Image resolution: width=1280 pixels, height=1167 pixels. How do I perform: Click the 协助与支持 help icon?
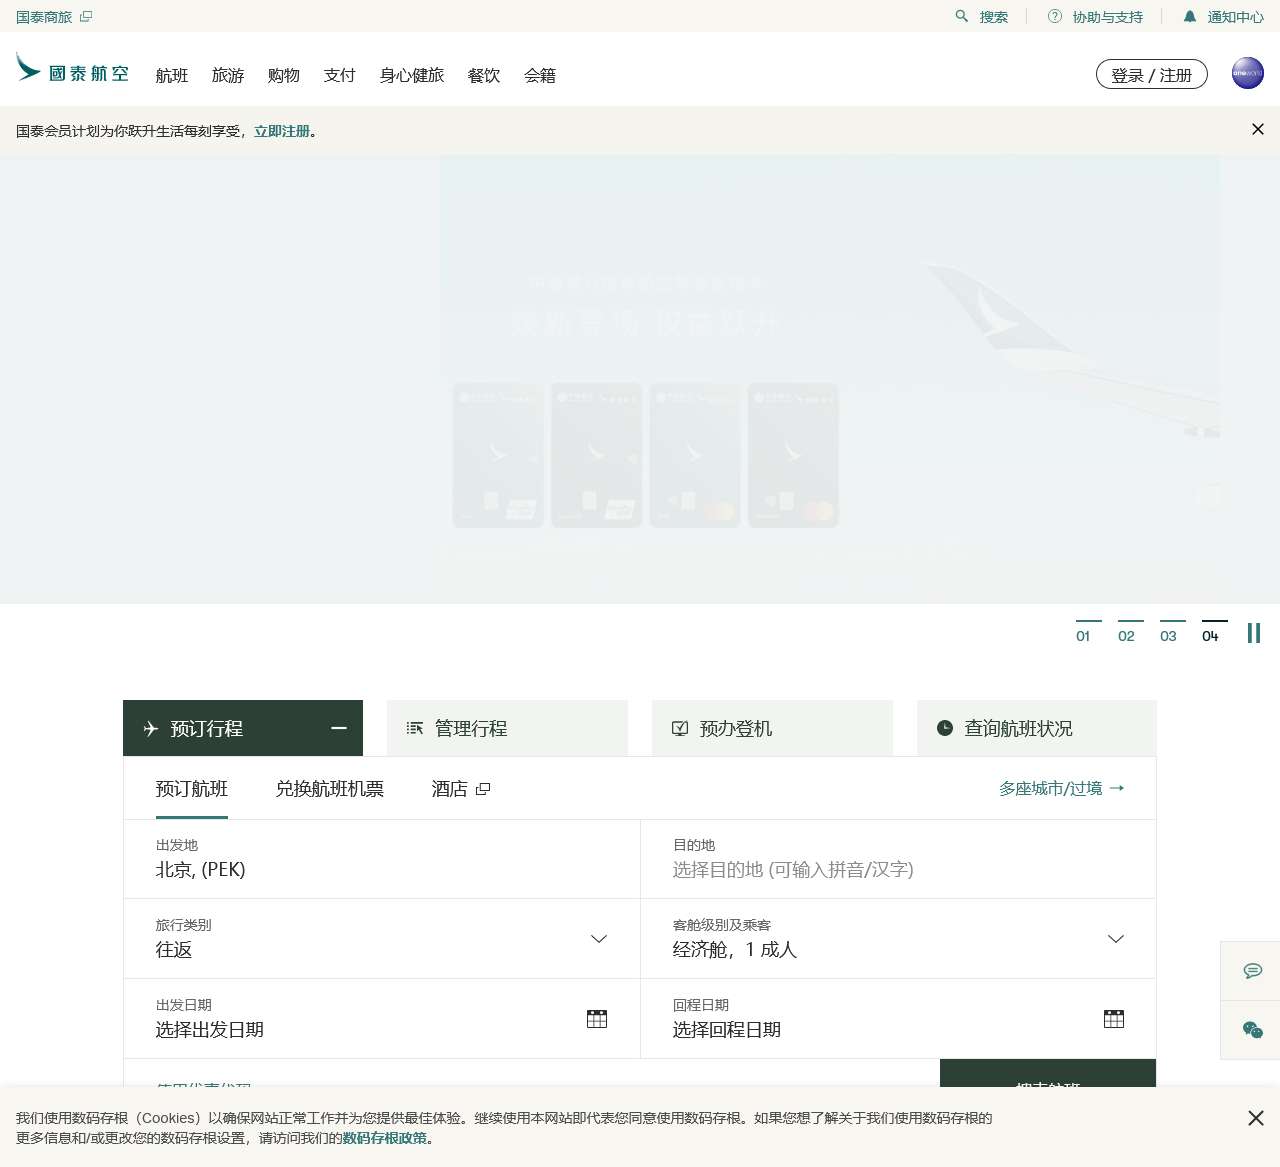1053,17
